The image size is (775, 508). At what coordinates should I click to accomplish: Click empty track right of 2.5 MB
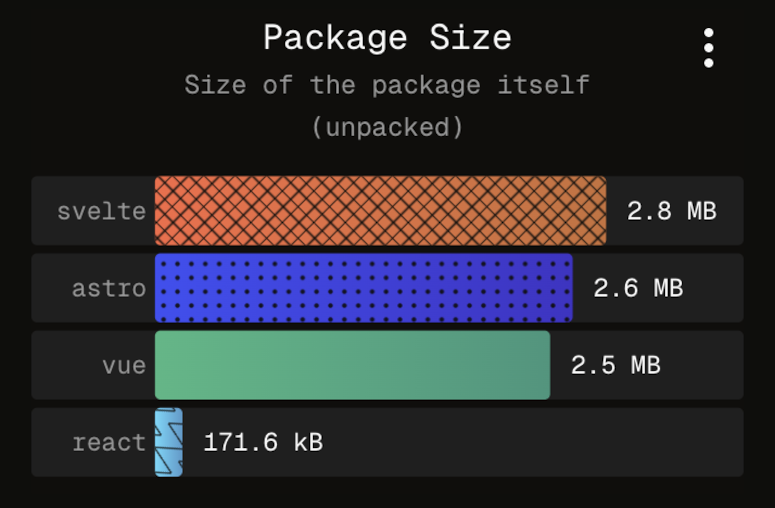(702, 365)
